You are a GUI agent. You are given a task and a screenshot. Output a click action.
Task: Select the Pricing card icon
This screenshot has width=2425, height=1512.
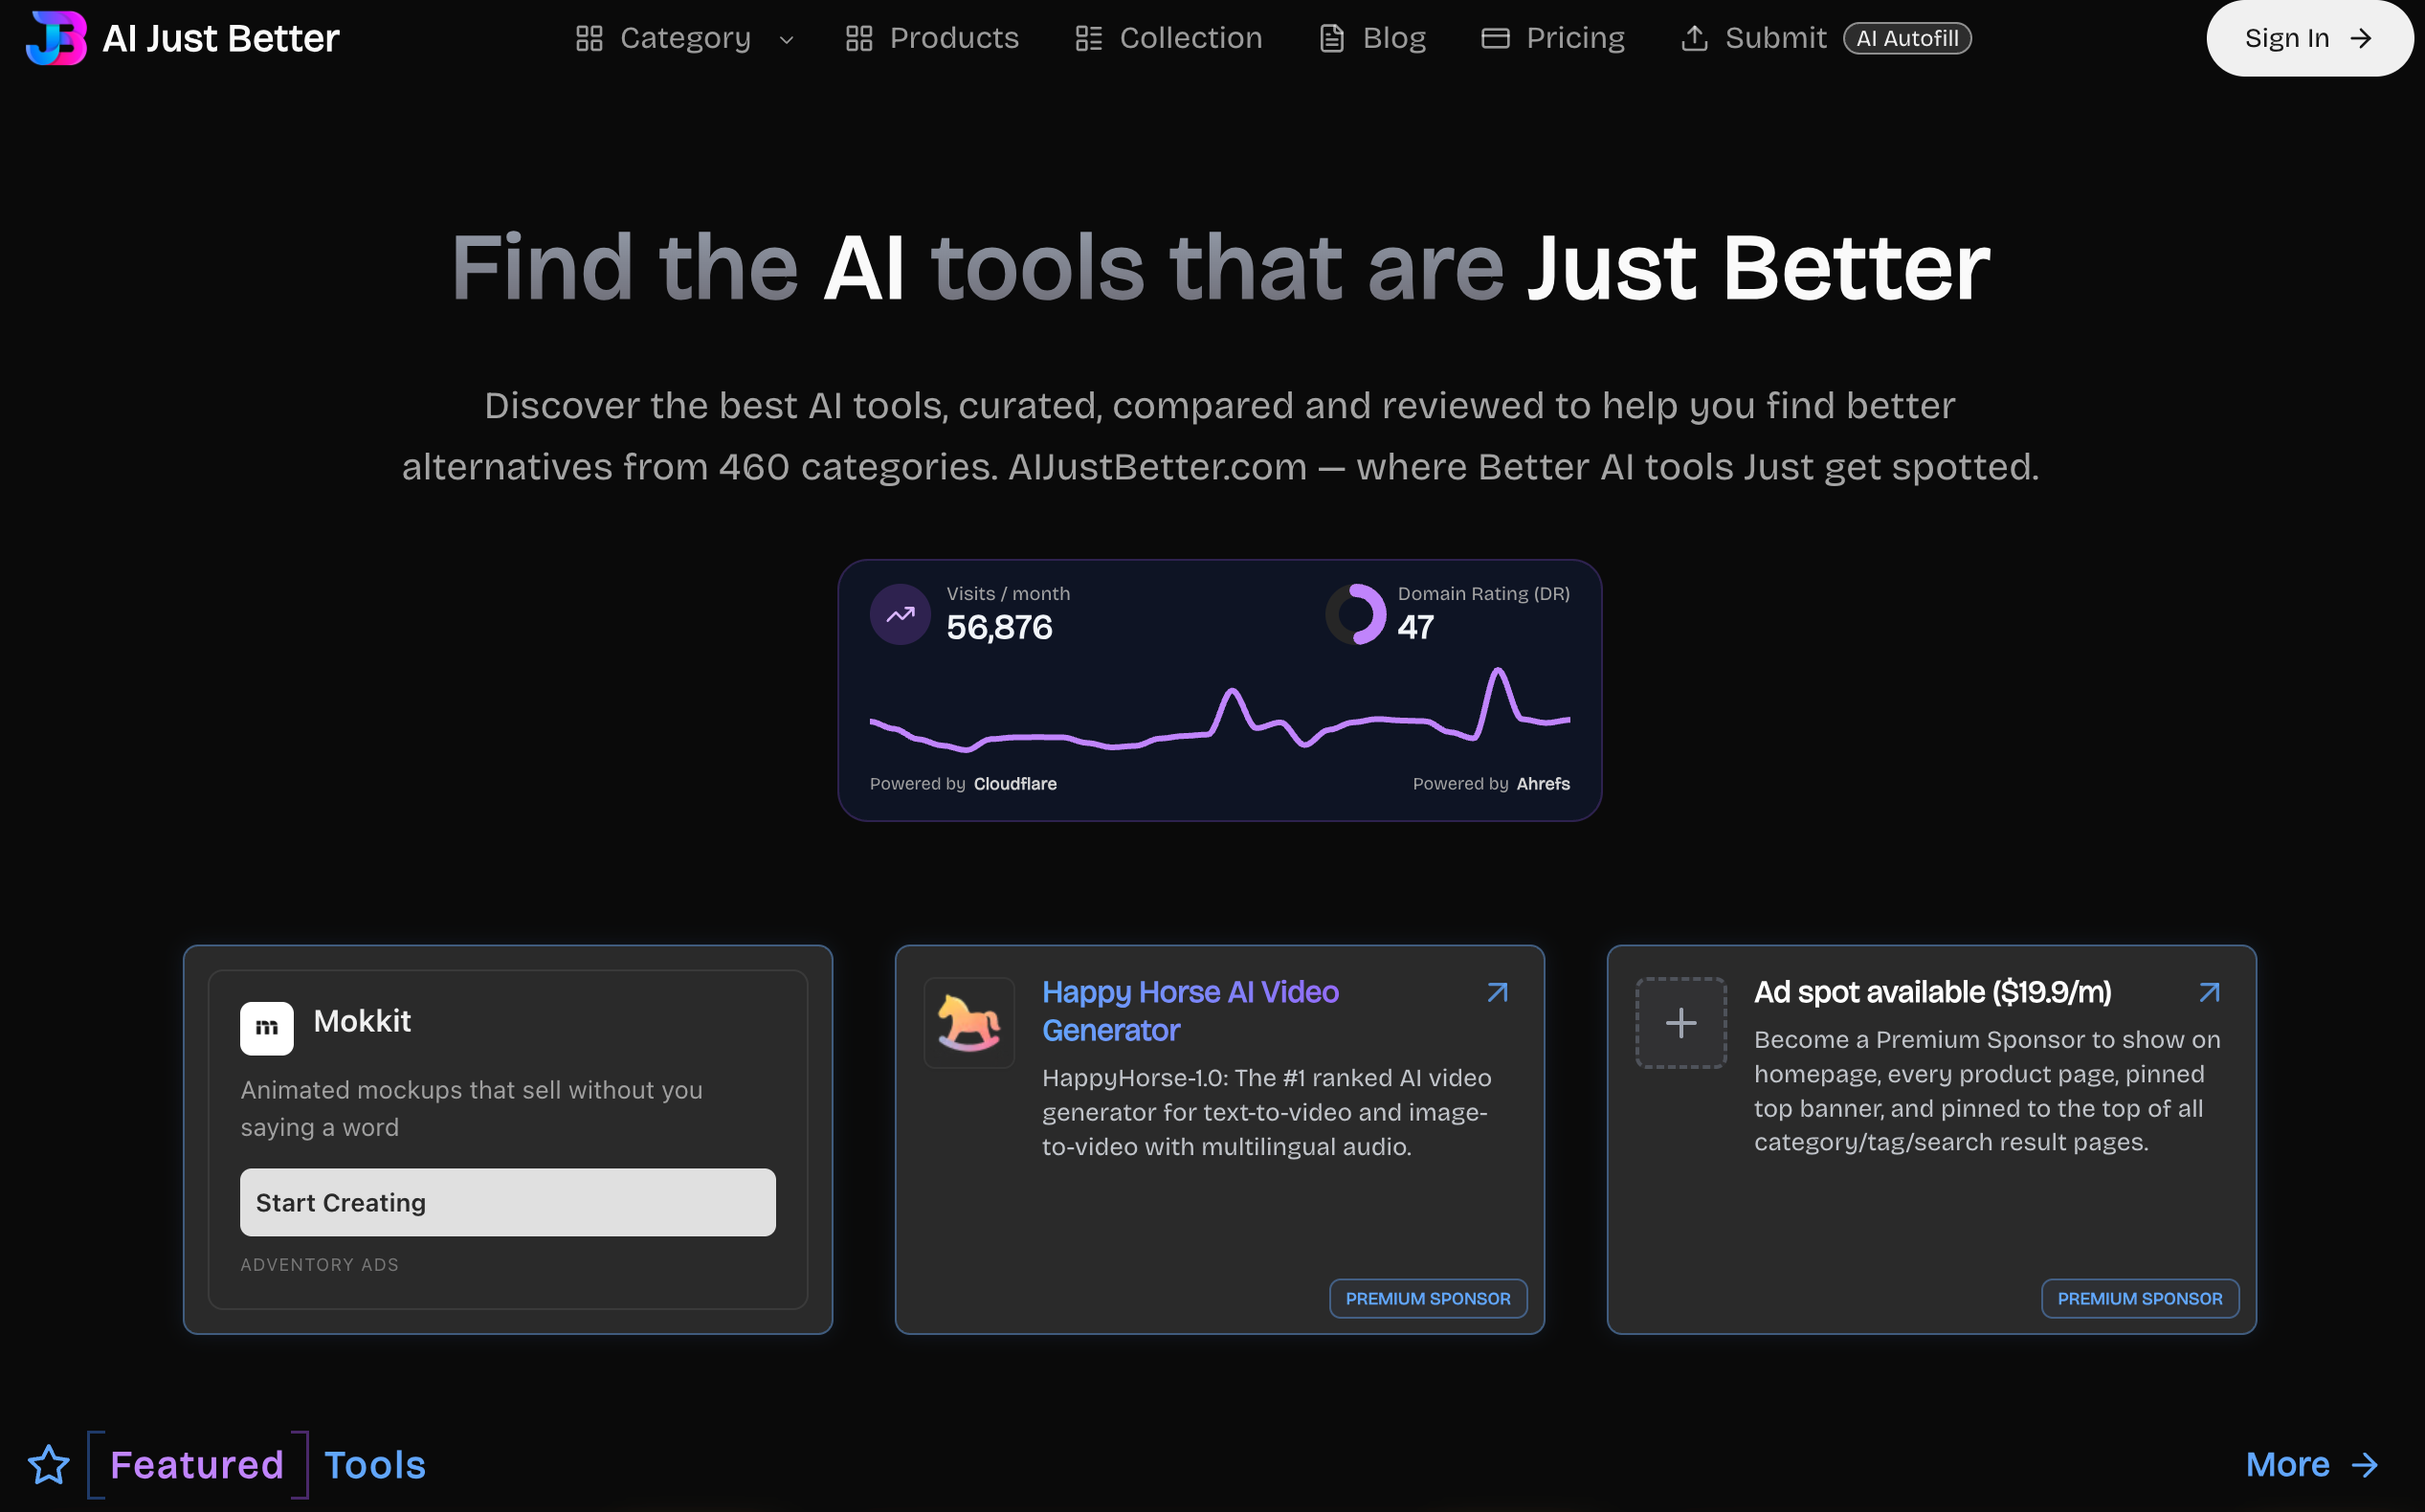click(1495, 38)
